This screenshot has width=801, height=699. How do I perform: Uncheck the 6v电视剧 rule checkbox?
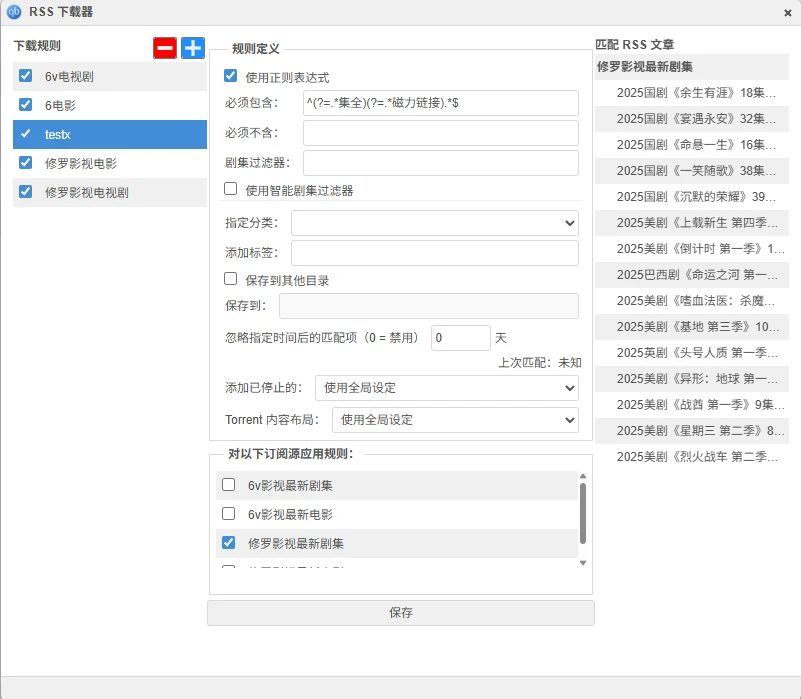pyautogui.click(x=26, y=76)
